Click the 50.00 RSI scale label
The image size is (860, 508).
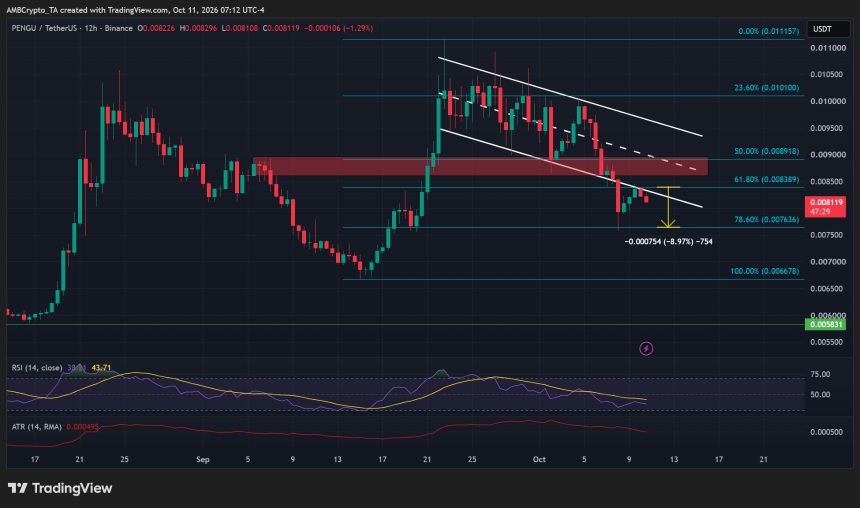click(x=820, y=394)
